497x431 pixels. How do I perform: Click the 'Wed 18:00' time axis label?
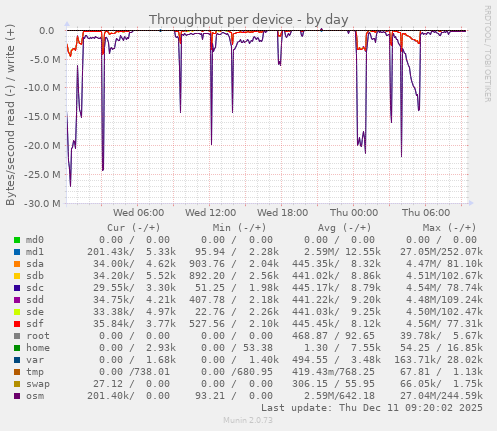point(283,213)
